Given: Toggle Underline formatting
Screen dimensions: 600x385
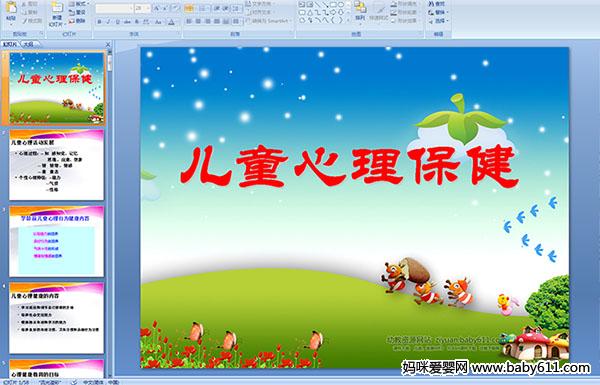Looking at the screenshot, I should [x=117, y=22].
